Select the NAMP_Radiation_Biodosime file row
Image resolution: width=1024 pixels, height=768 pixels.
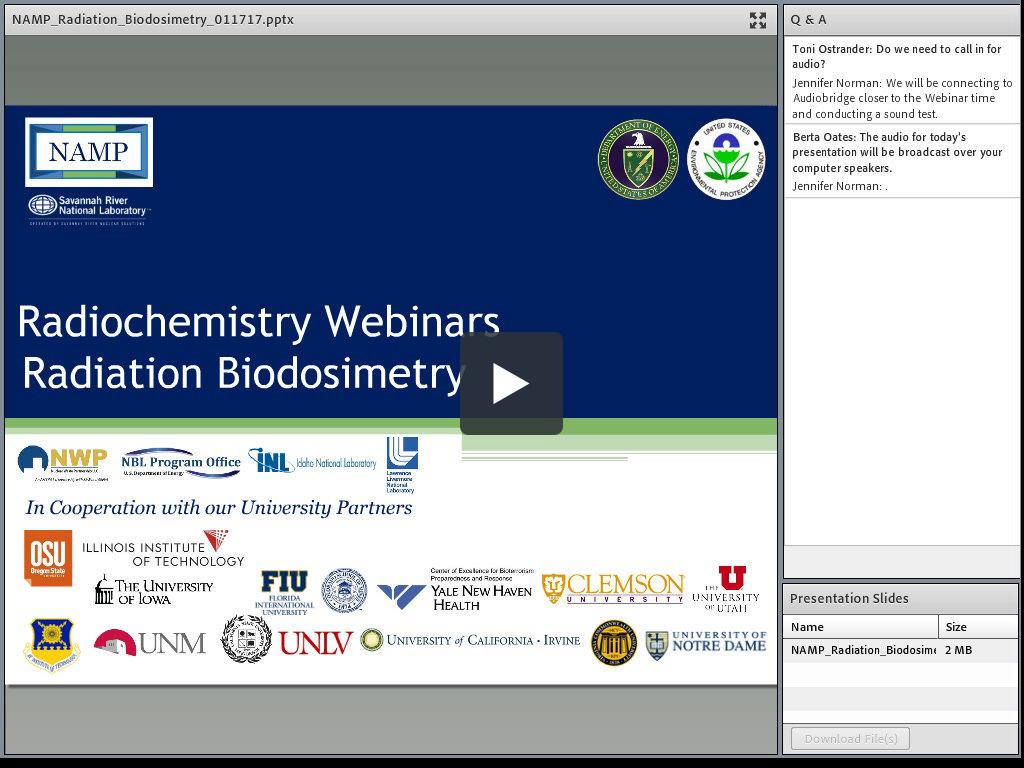click(900, 650)
